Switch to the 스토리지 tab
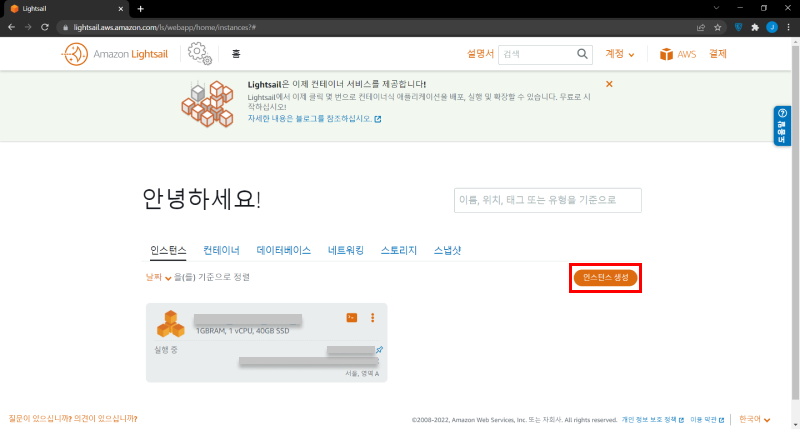Screen dimensions: 800x430 click(x=399, y=250)
